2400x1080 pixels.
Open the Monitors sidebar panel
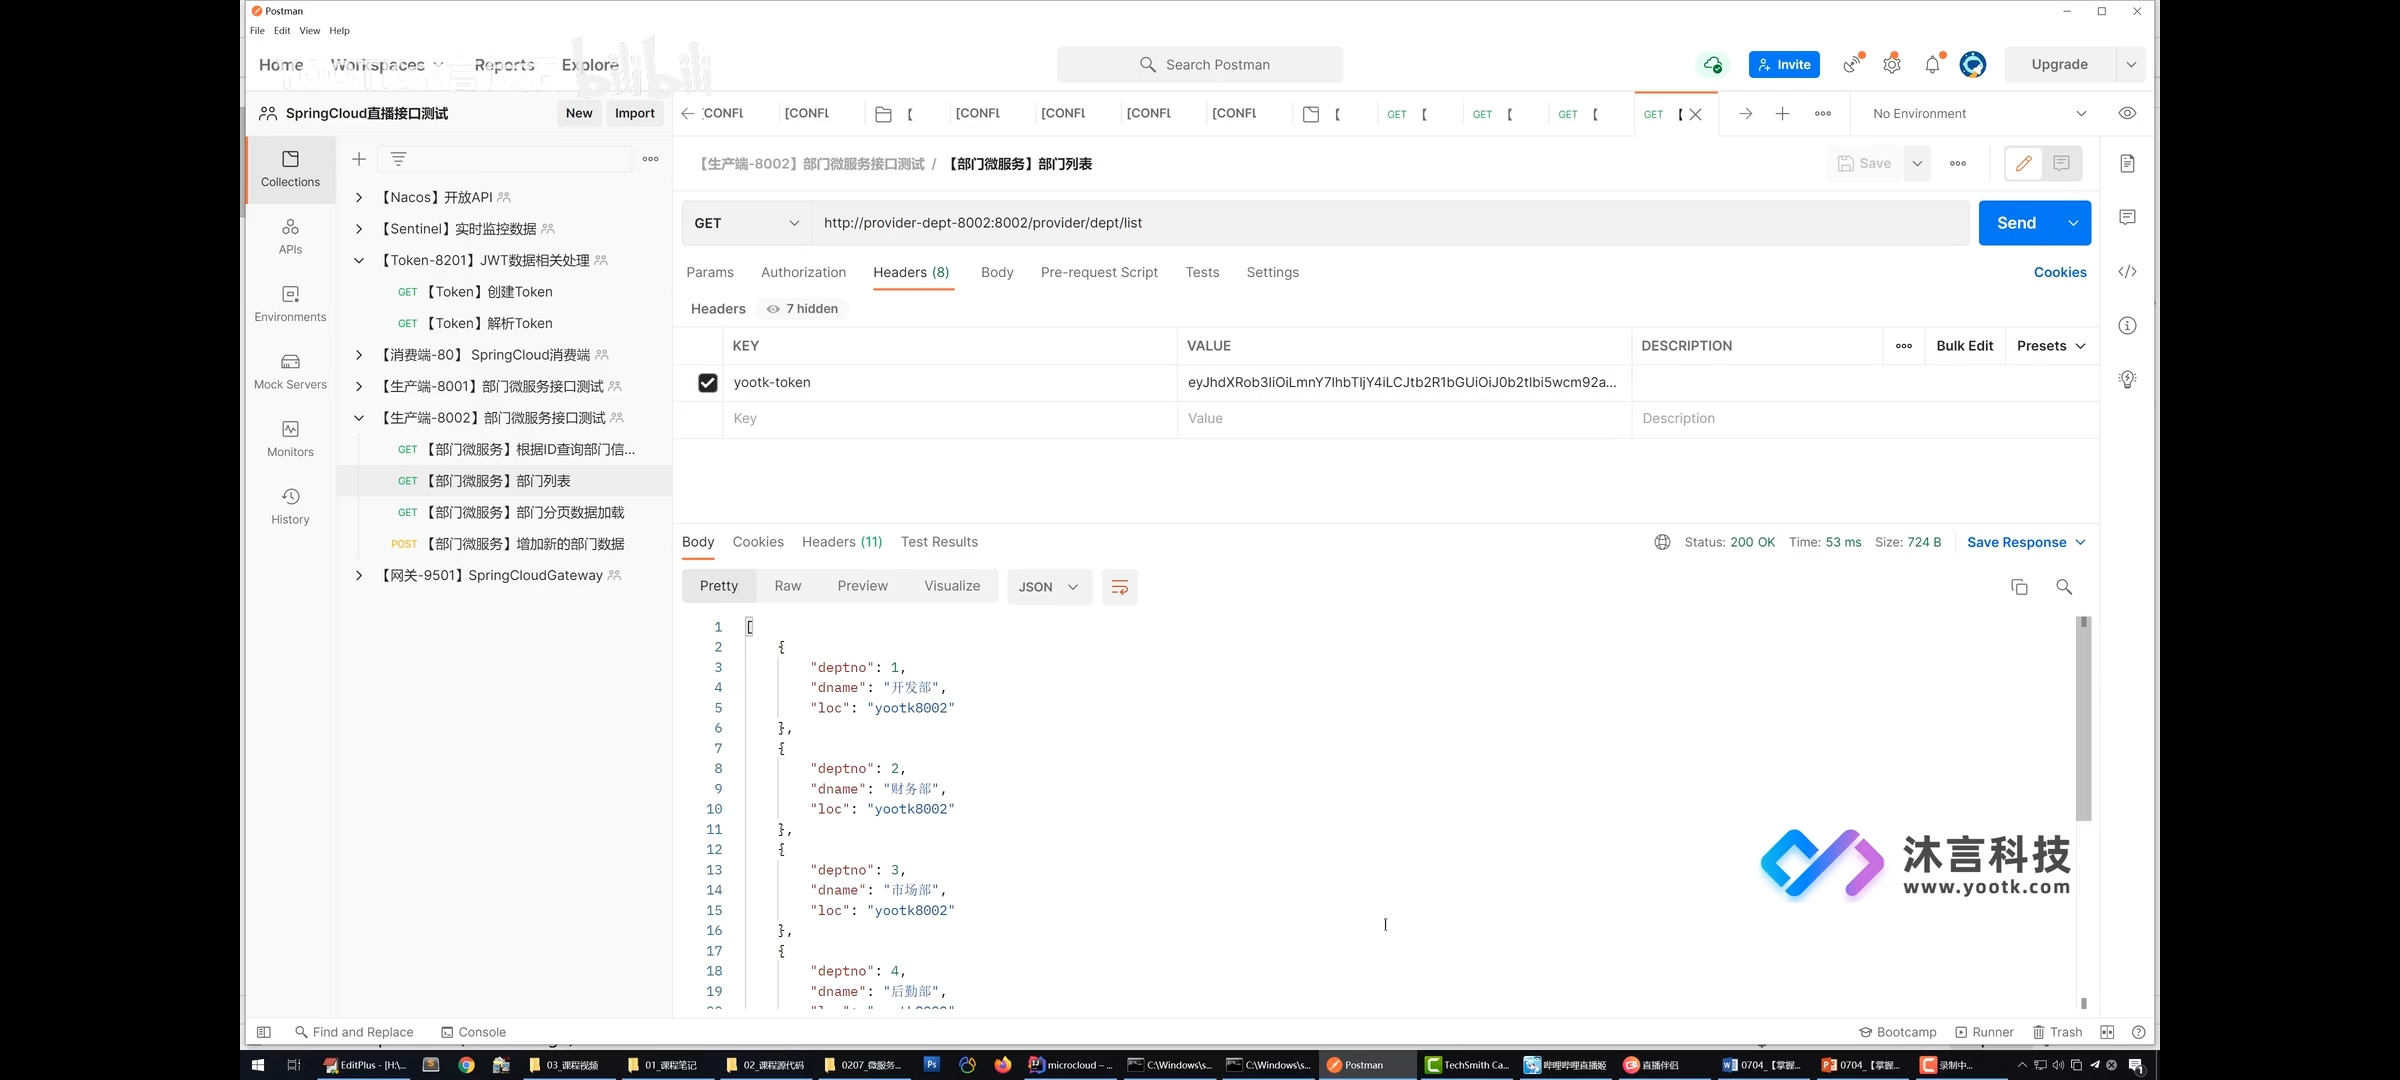tap(290, 439)
